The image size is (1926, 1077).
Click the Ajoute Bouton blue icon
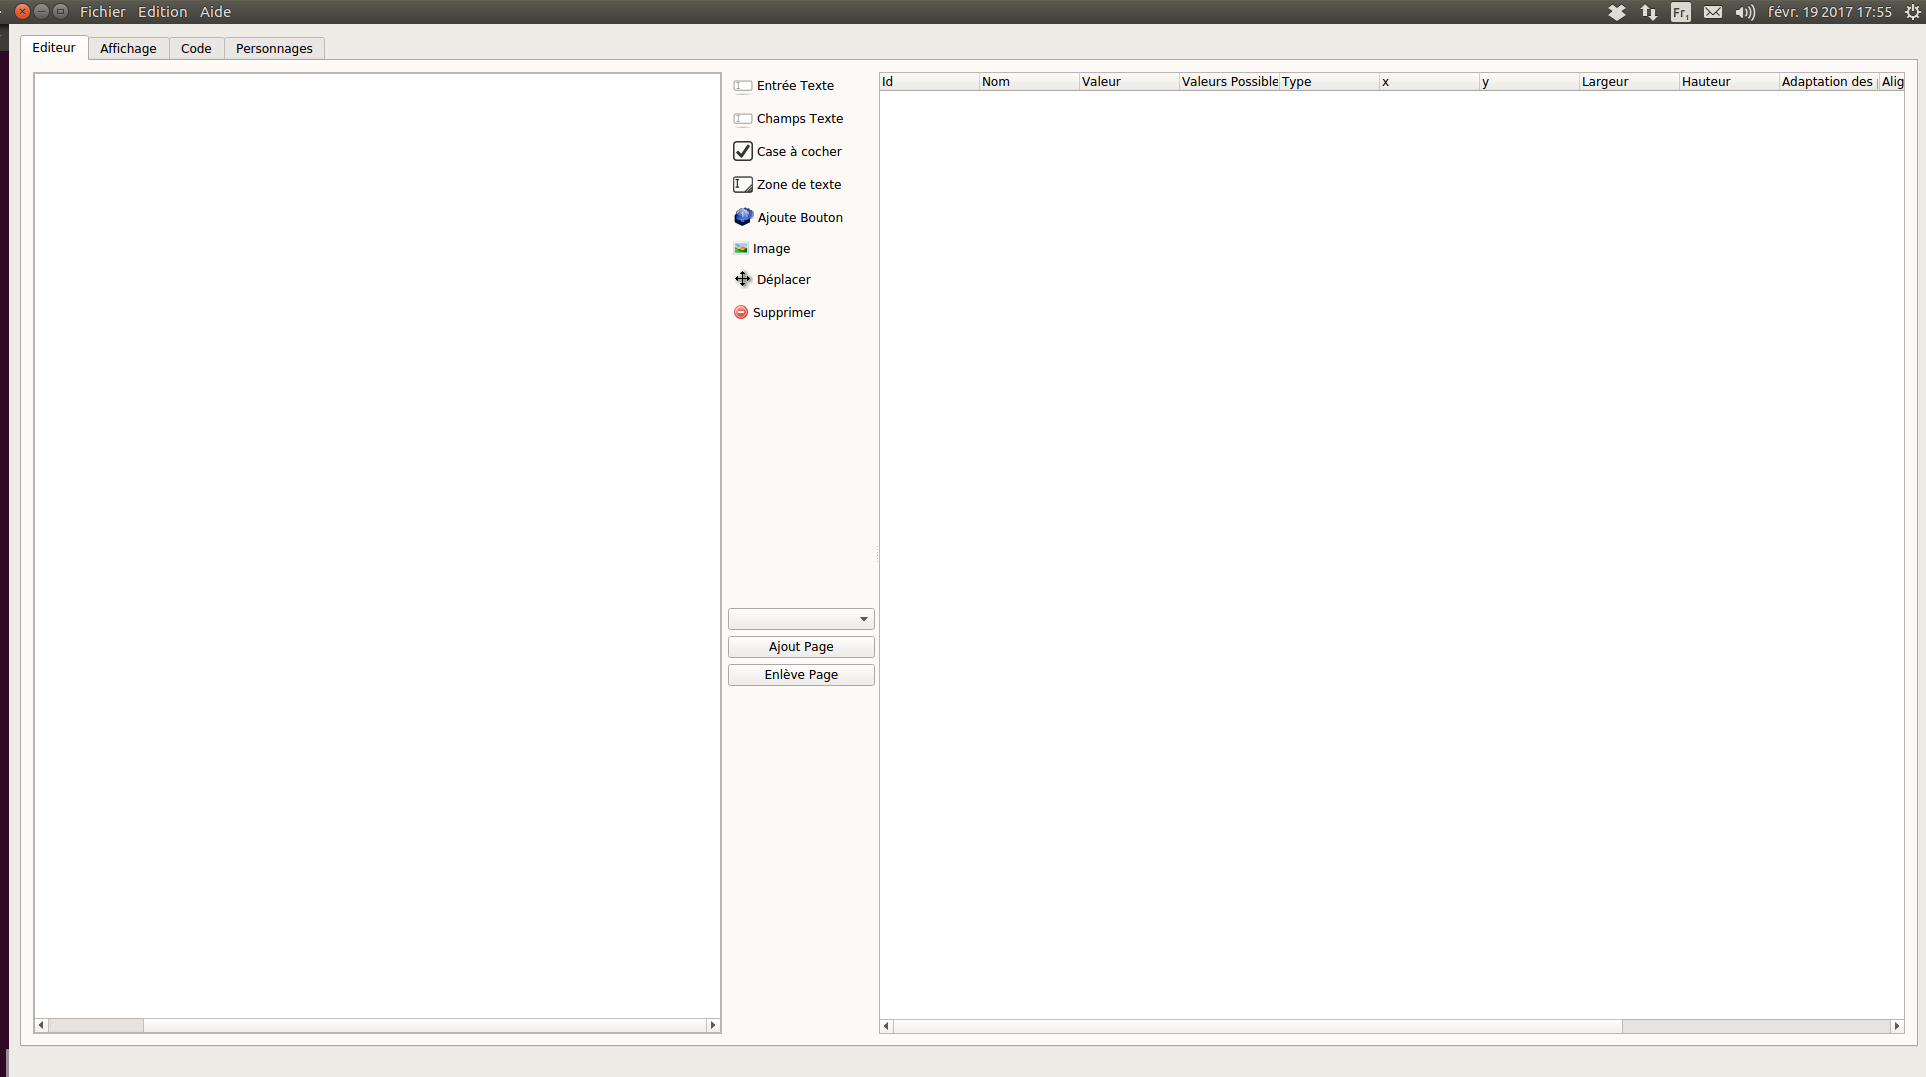pos(743,217)
